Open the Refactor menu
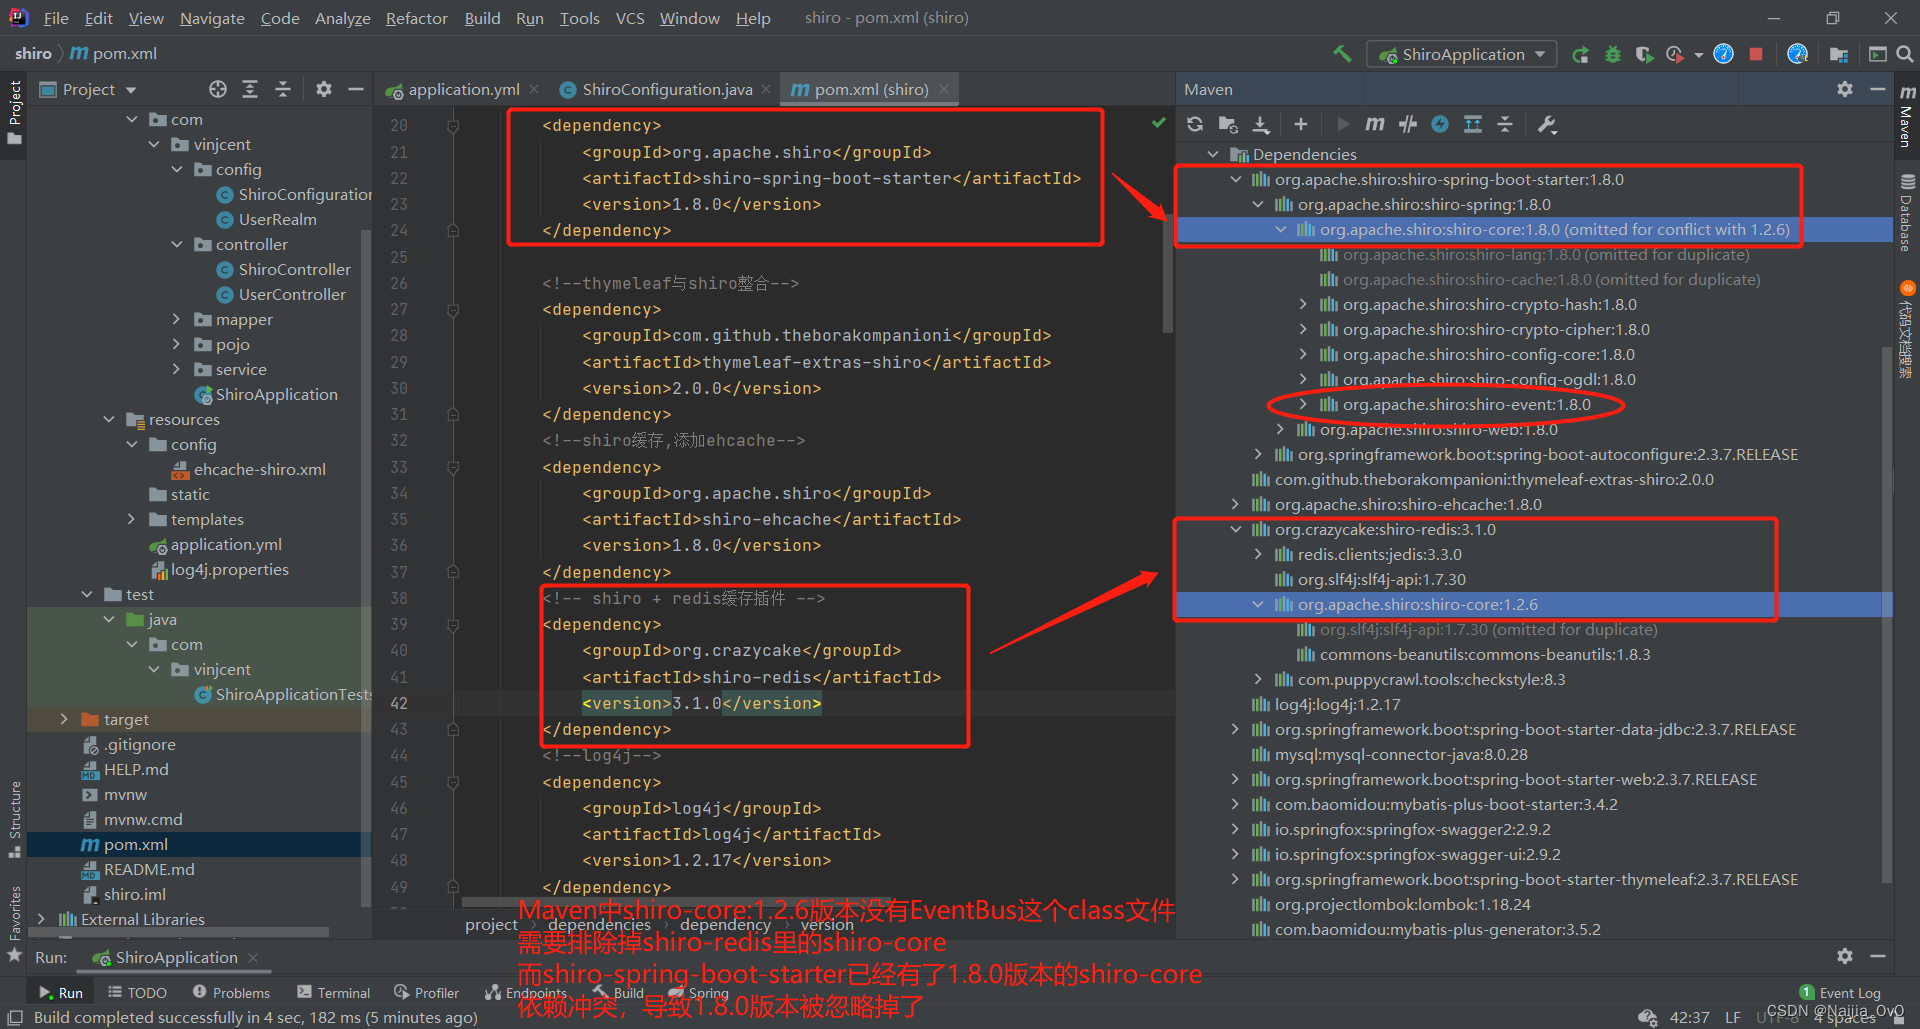1920x1029 pixels. pyautogui.click(x=416, y=18)
